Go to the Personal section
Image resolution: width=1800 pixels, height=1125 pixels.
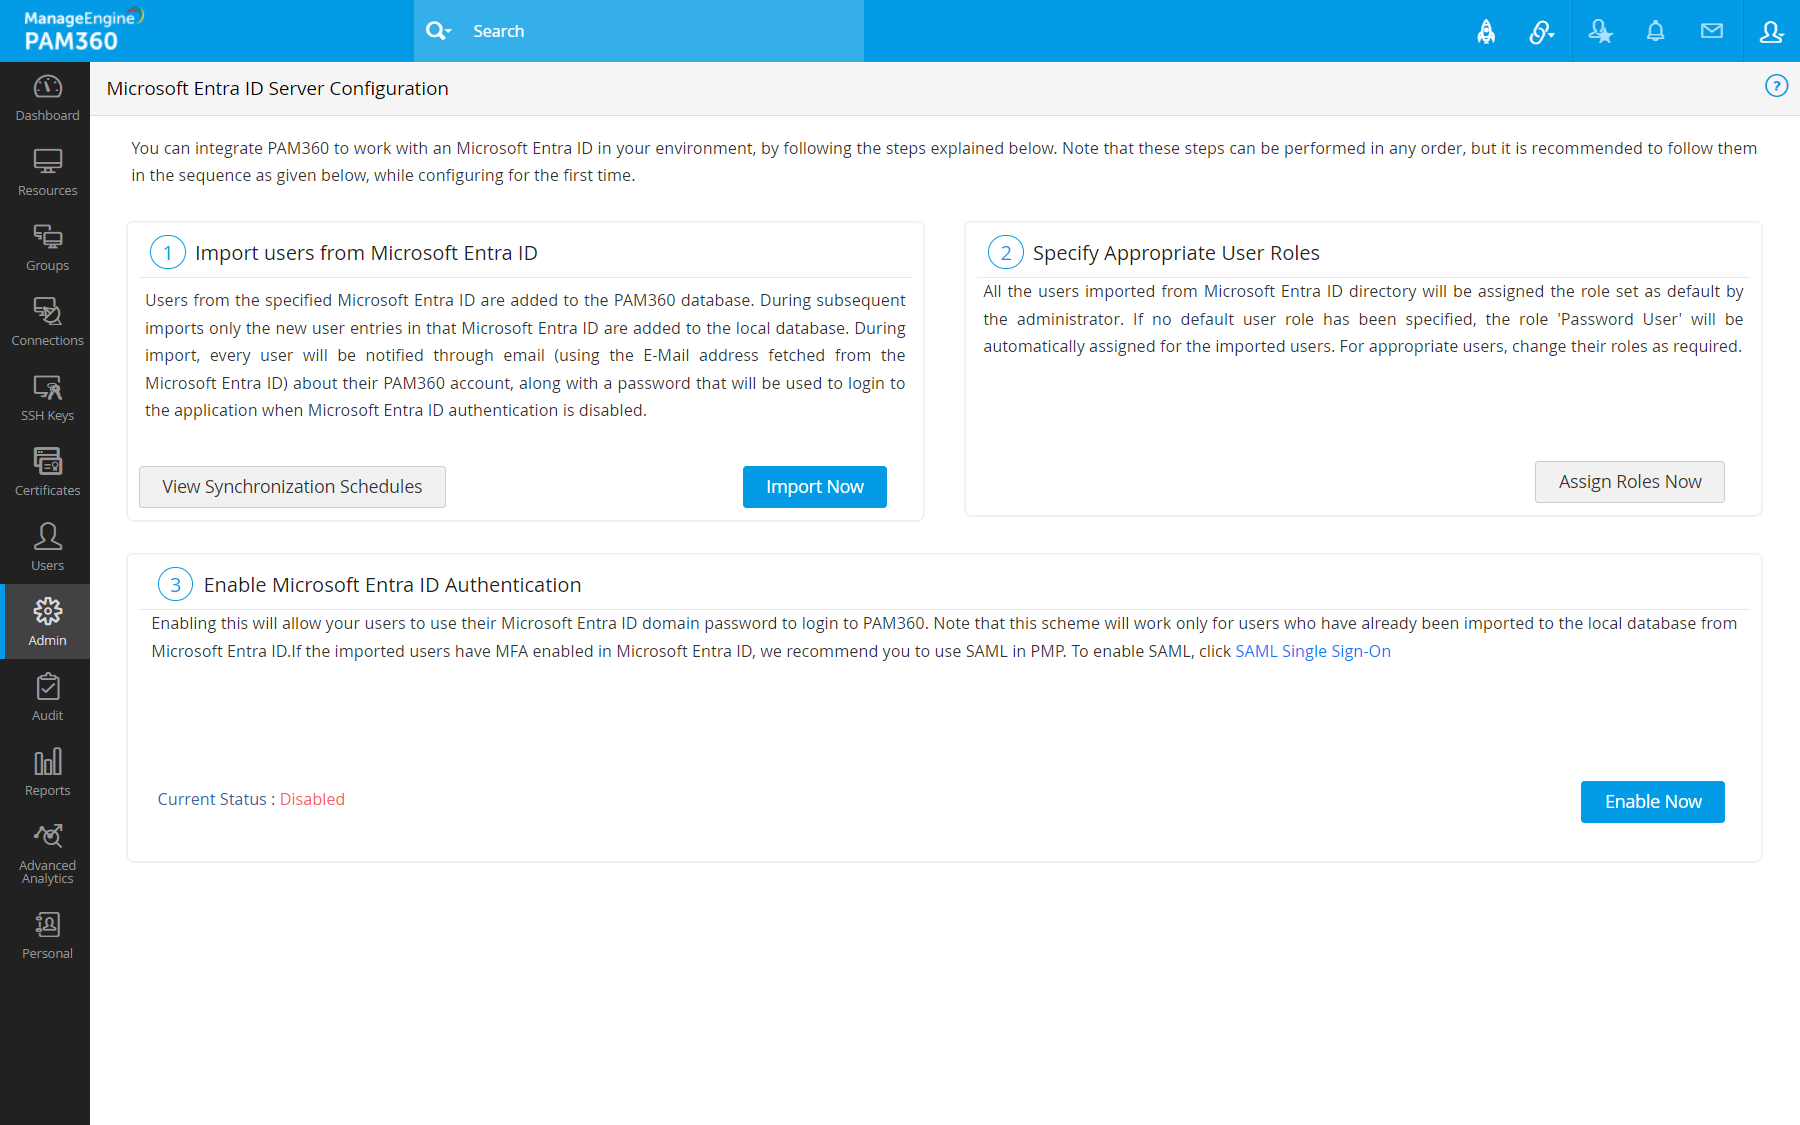click(x=47, y=937)
